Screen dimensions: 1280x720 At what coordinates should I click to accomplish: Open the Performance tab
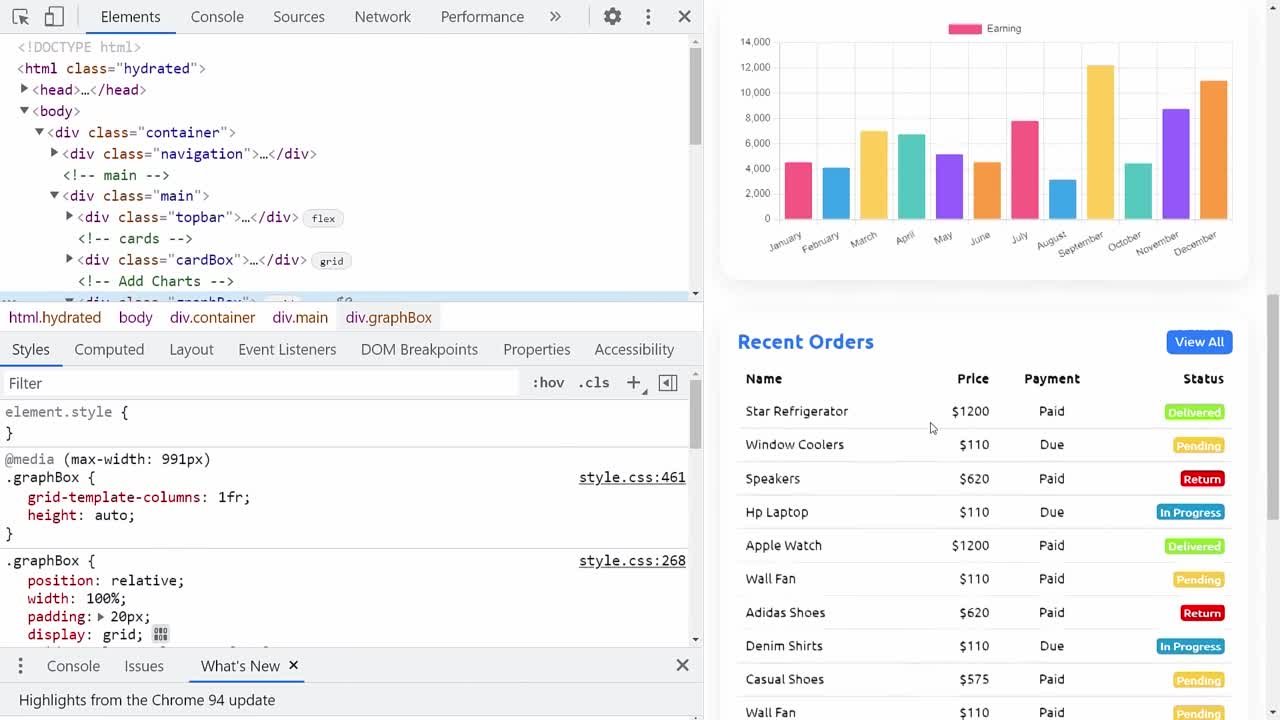tap(482, 17)
